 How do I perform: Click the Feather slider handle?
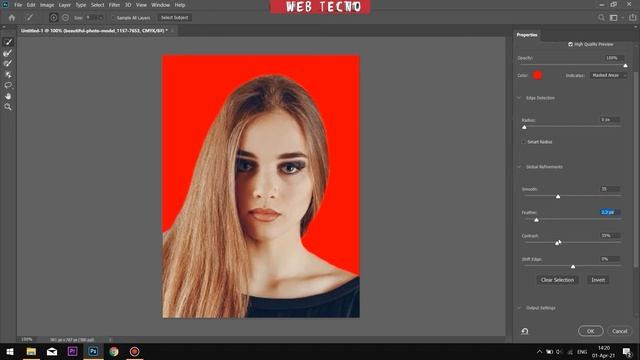(x=536, y=220)
